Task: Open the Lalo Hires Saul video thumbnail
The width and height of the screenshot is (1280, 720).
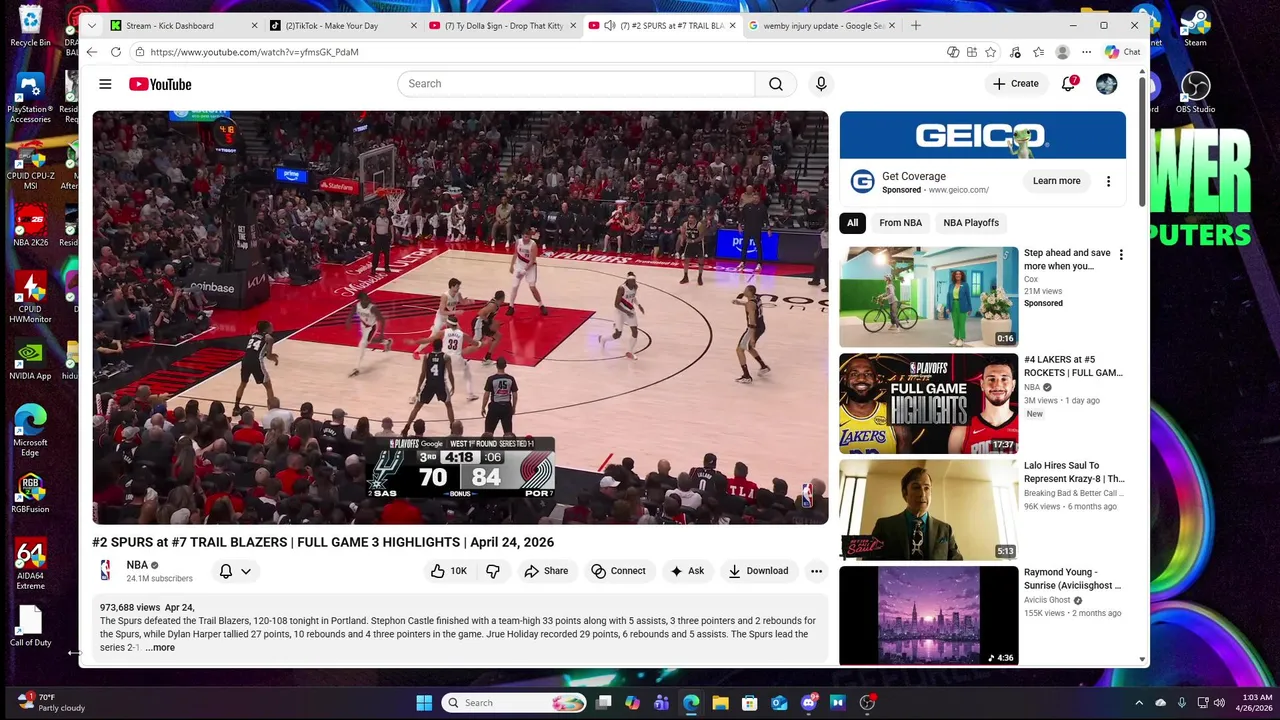Action: click(929, 510)
